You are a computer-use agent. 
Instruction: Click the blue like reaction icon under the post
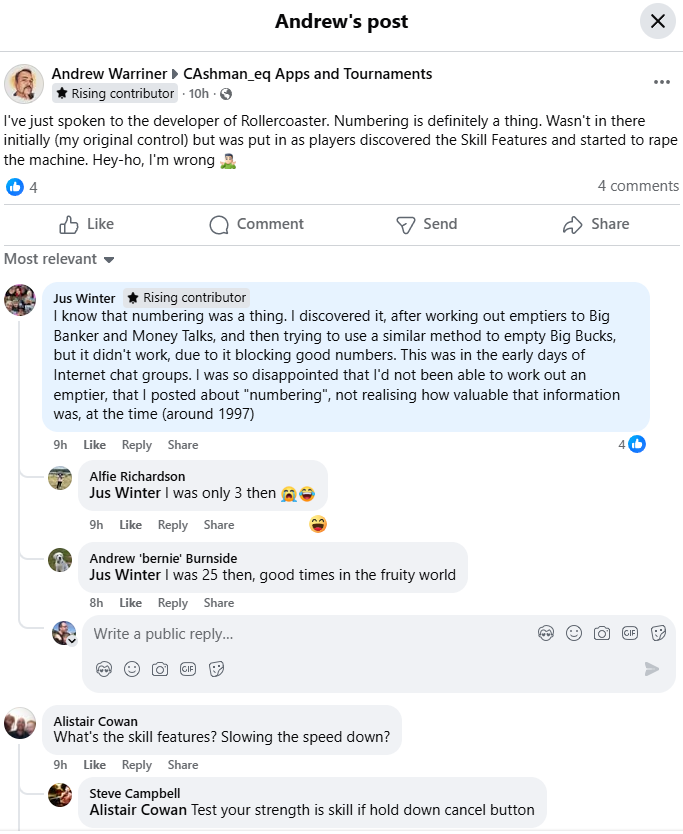15,187
